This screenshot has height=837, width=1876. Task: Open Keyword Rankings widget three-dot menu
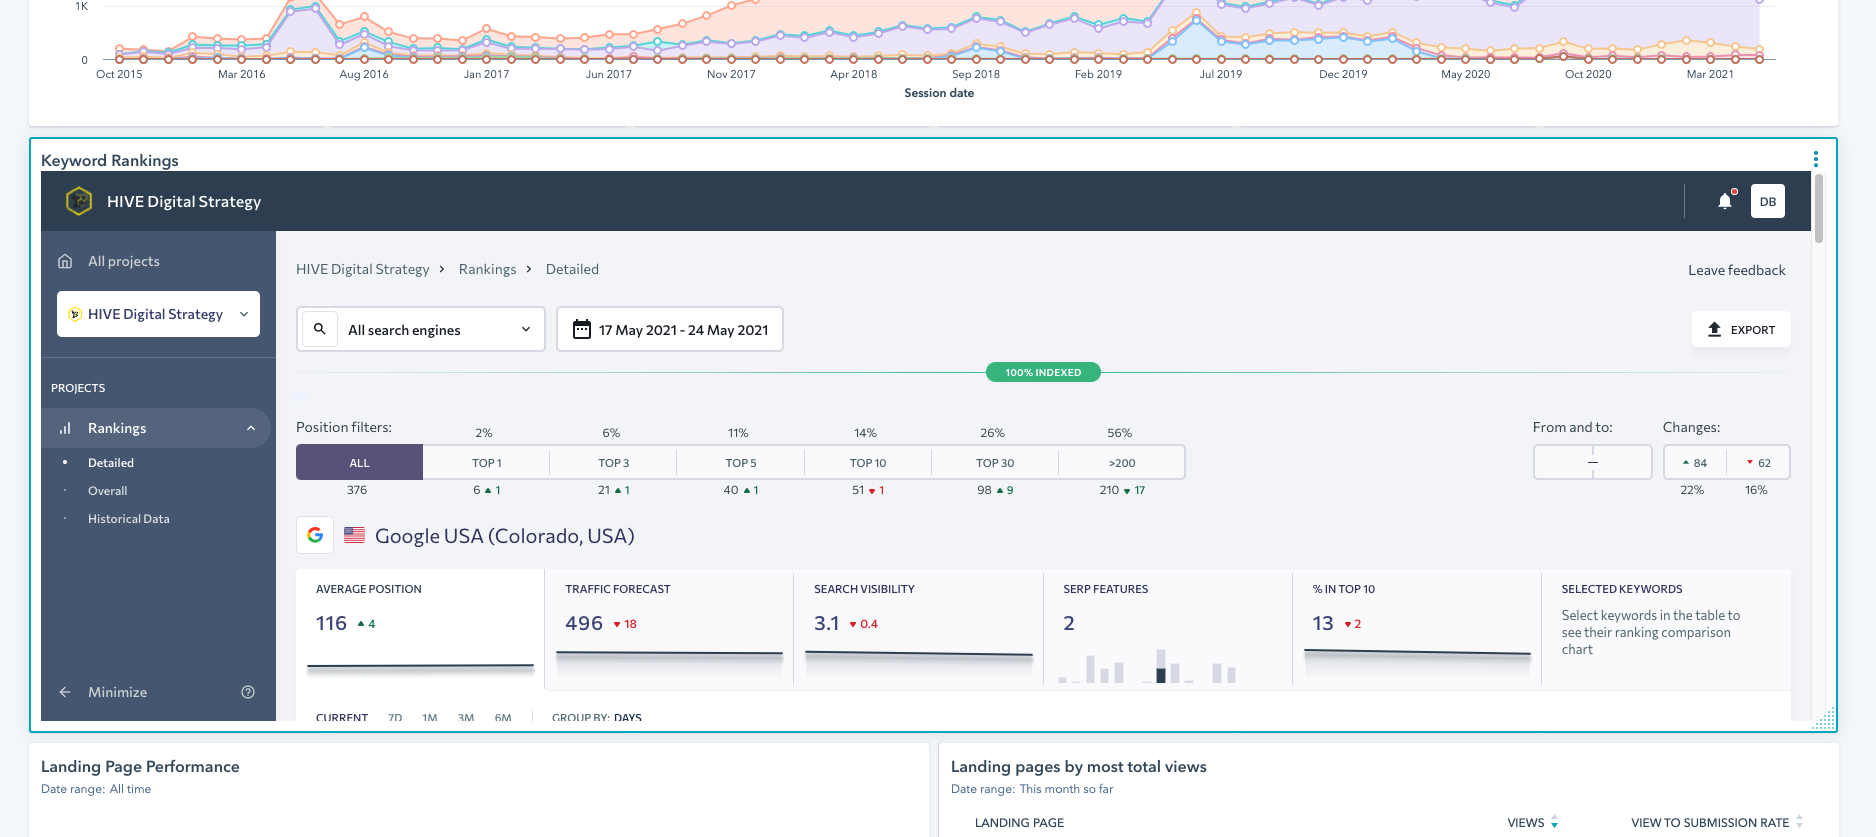click(1815, 160)
